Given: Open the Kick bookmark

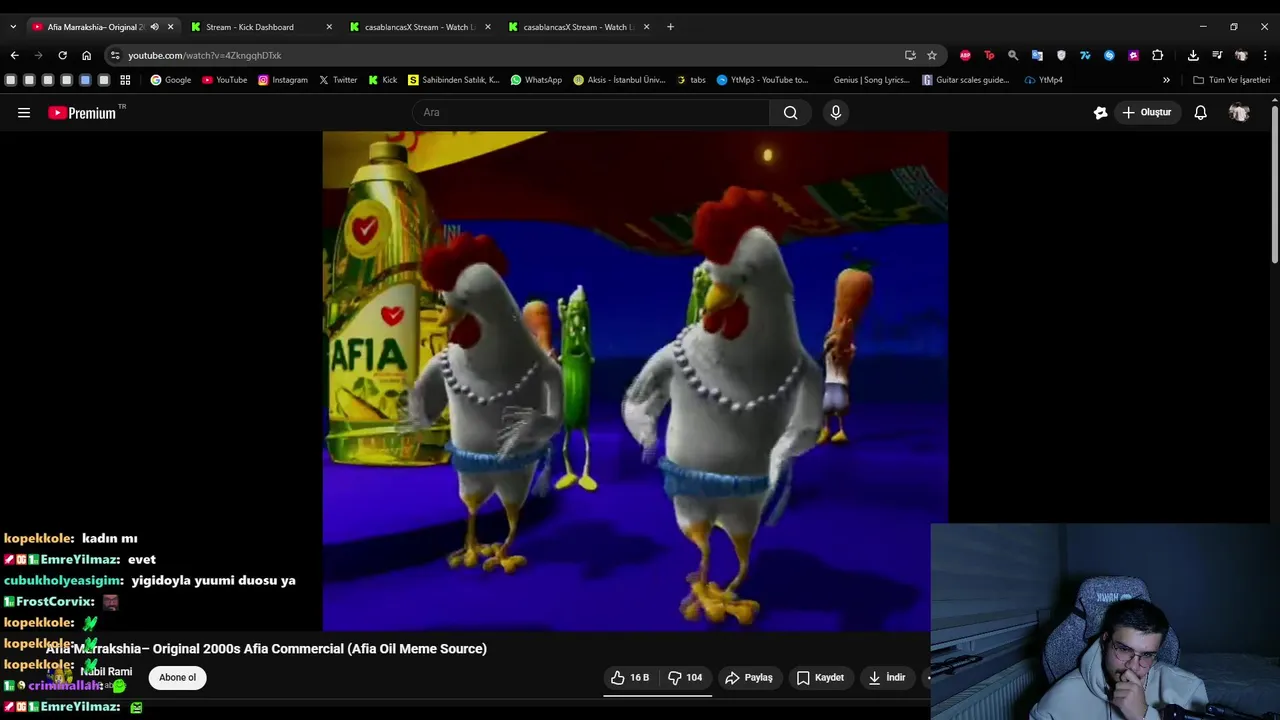Looking at the screenshot, I should point(383,80).
